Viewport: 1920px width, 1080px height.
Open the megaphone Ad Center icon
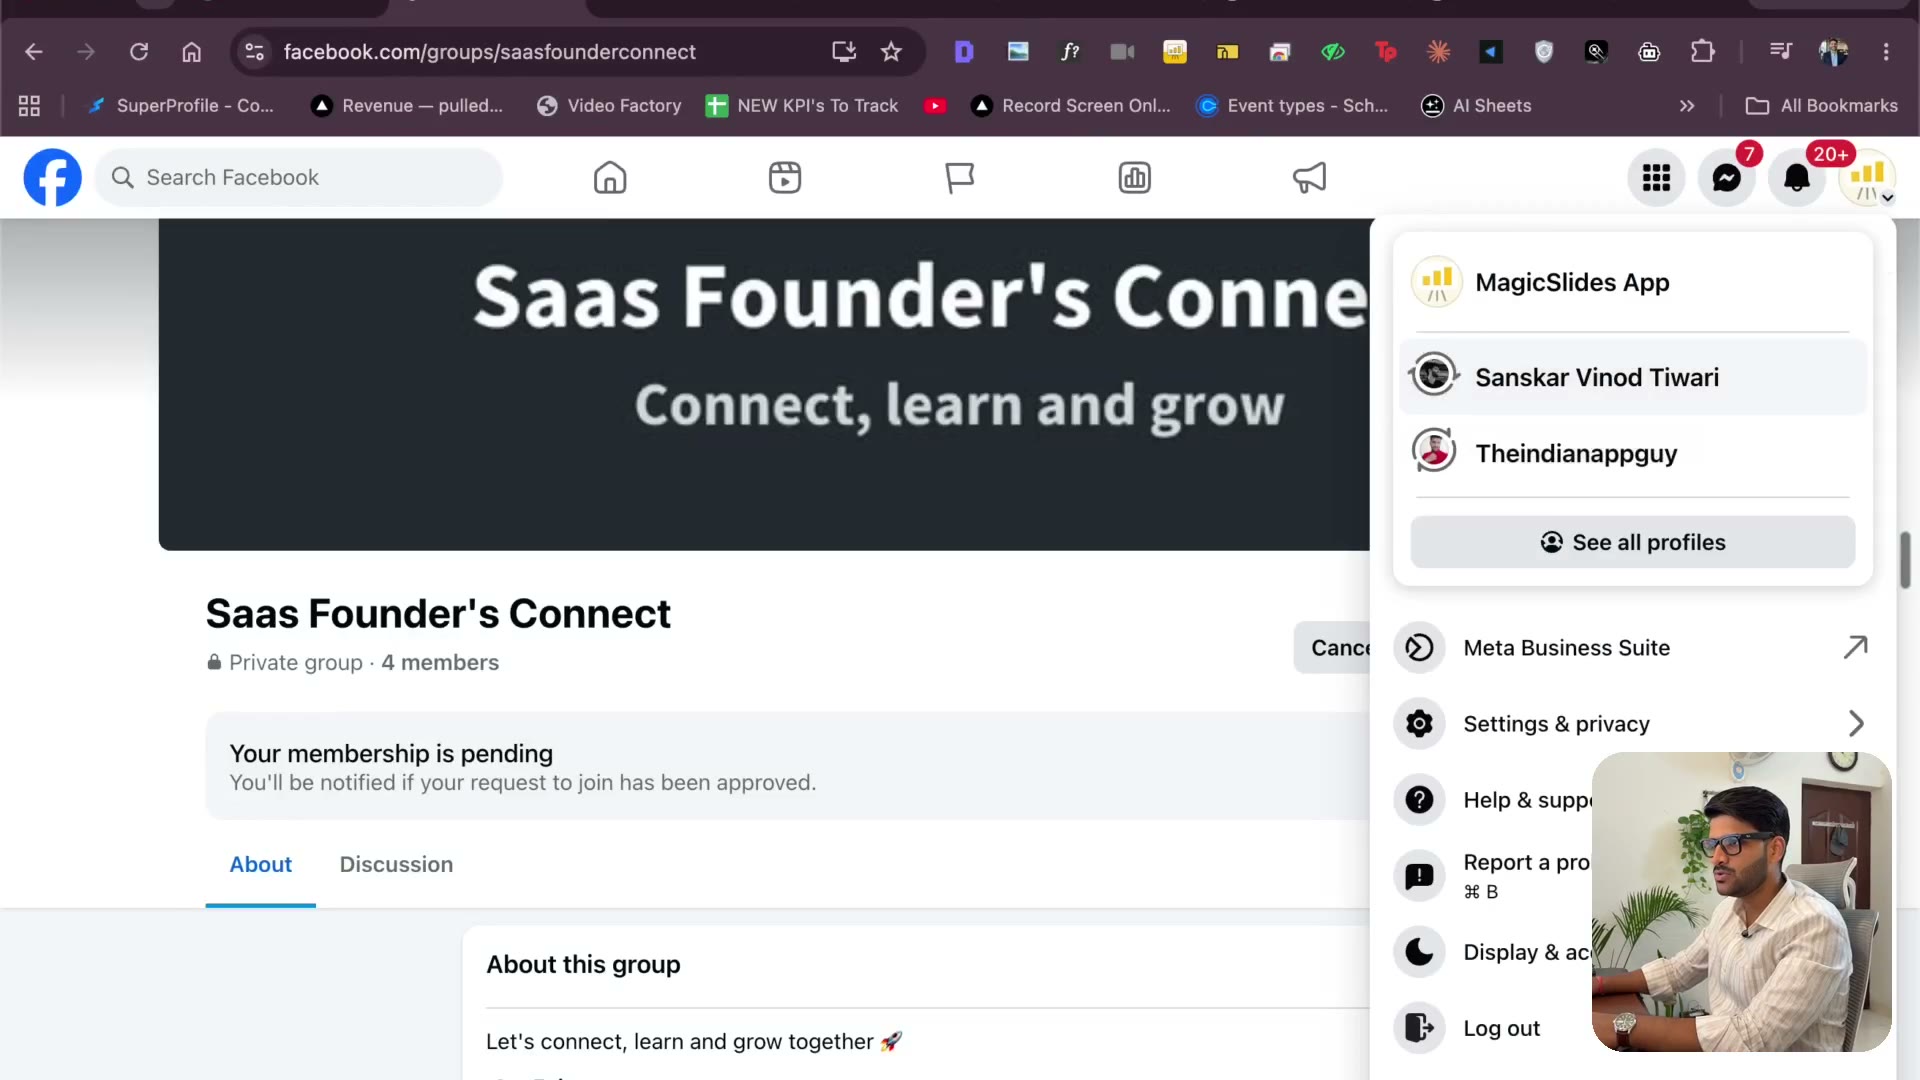coord(1310,178)
